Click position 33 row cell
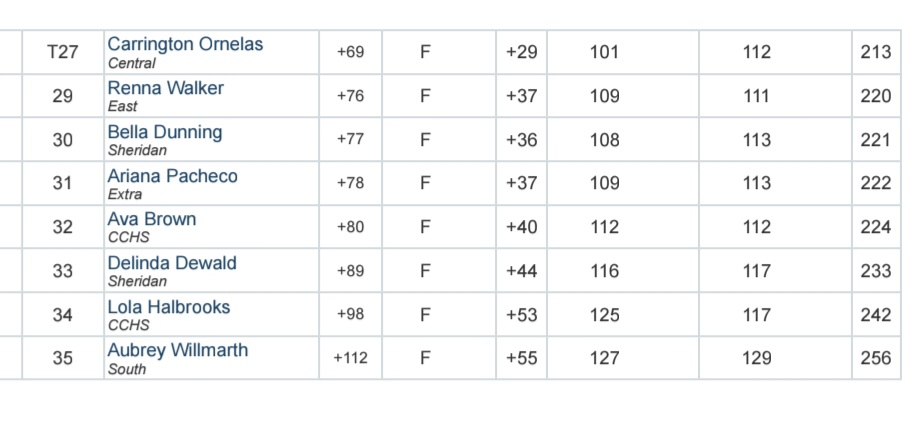This screenshot has height=424, width=923. 63,271
